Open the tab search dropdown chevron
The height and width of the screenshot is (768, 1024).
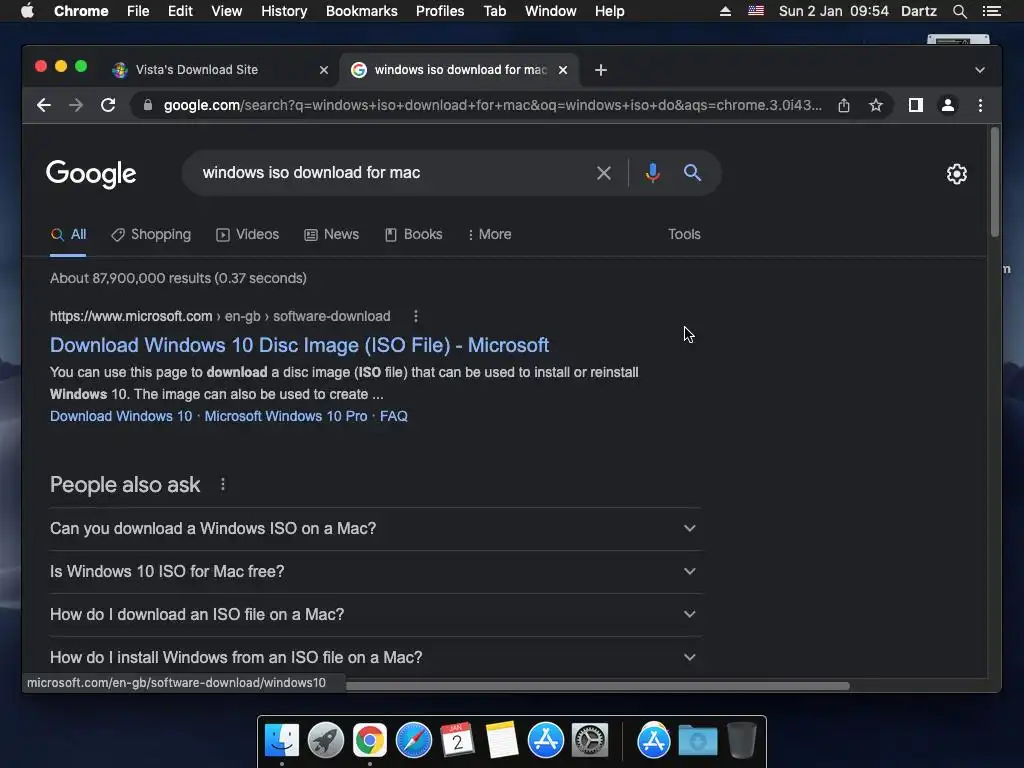click(x=980, y=70)
